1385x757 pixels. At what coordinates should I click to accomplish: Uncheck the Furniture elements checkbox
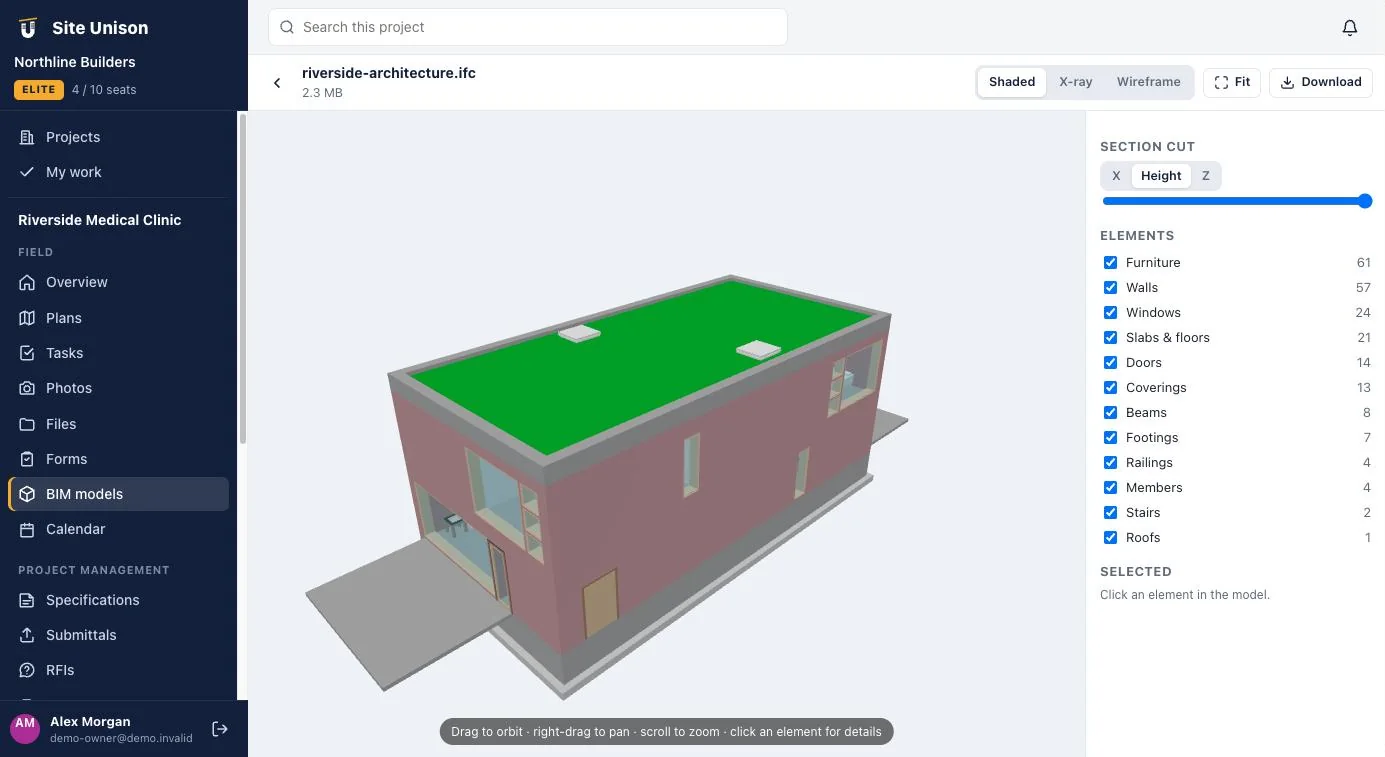(1110, 262)
